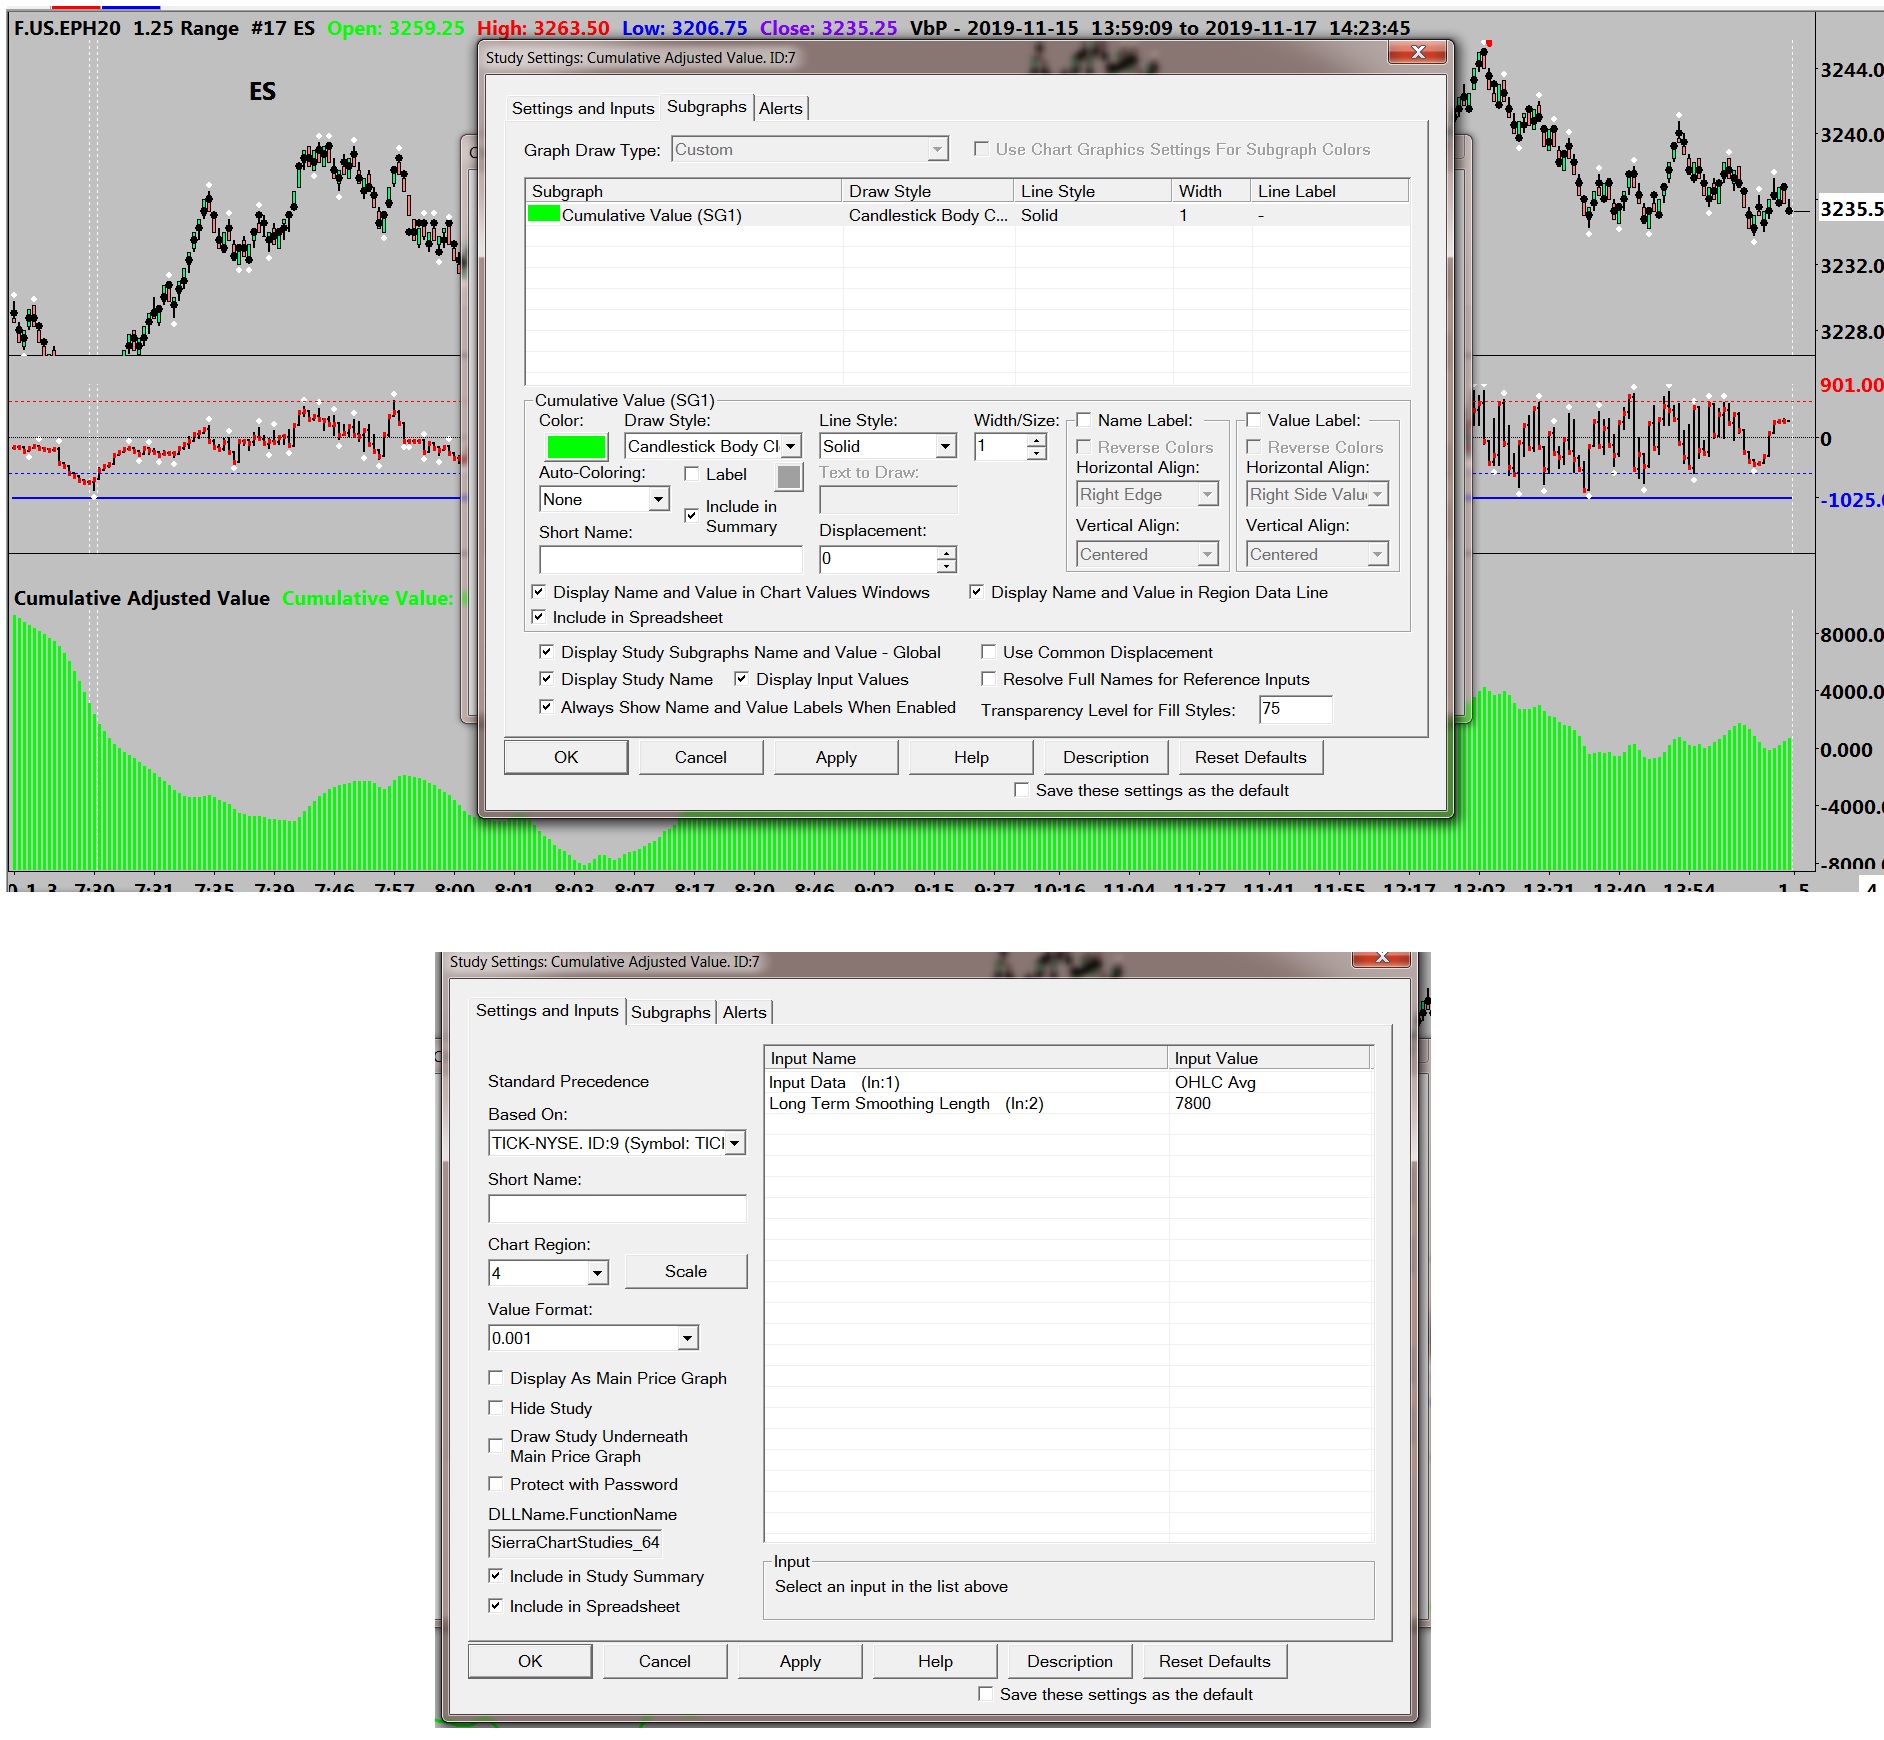The image size is (1884, 1740).
Task: Uncheck Include in Study Summary
Action: [x=495, y=1576]
